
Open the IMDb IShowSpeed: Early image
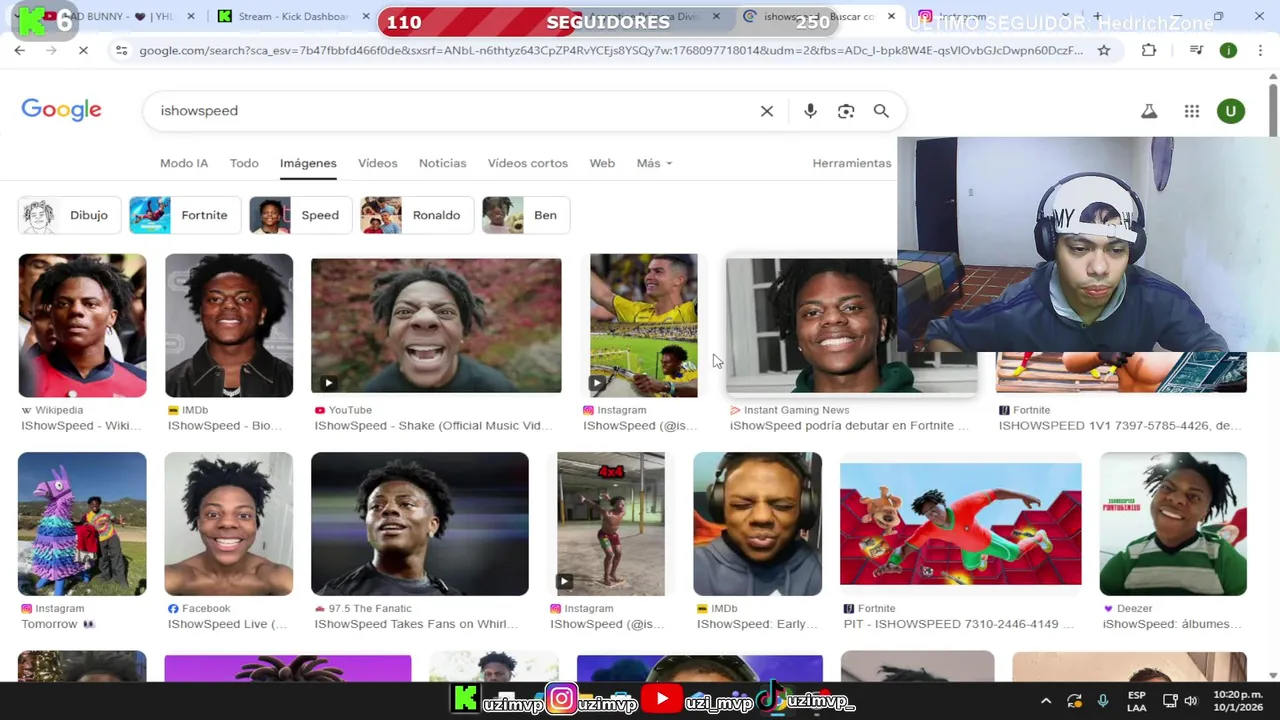click(758, 524)
